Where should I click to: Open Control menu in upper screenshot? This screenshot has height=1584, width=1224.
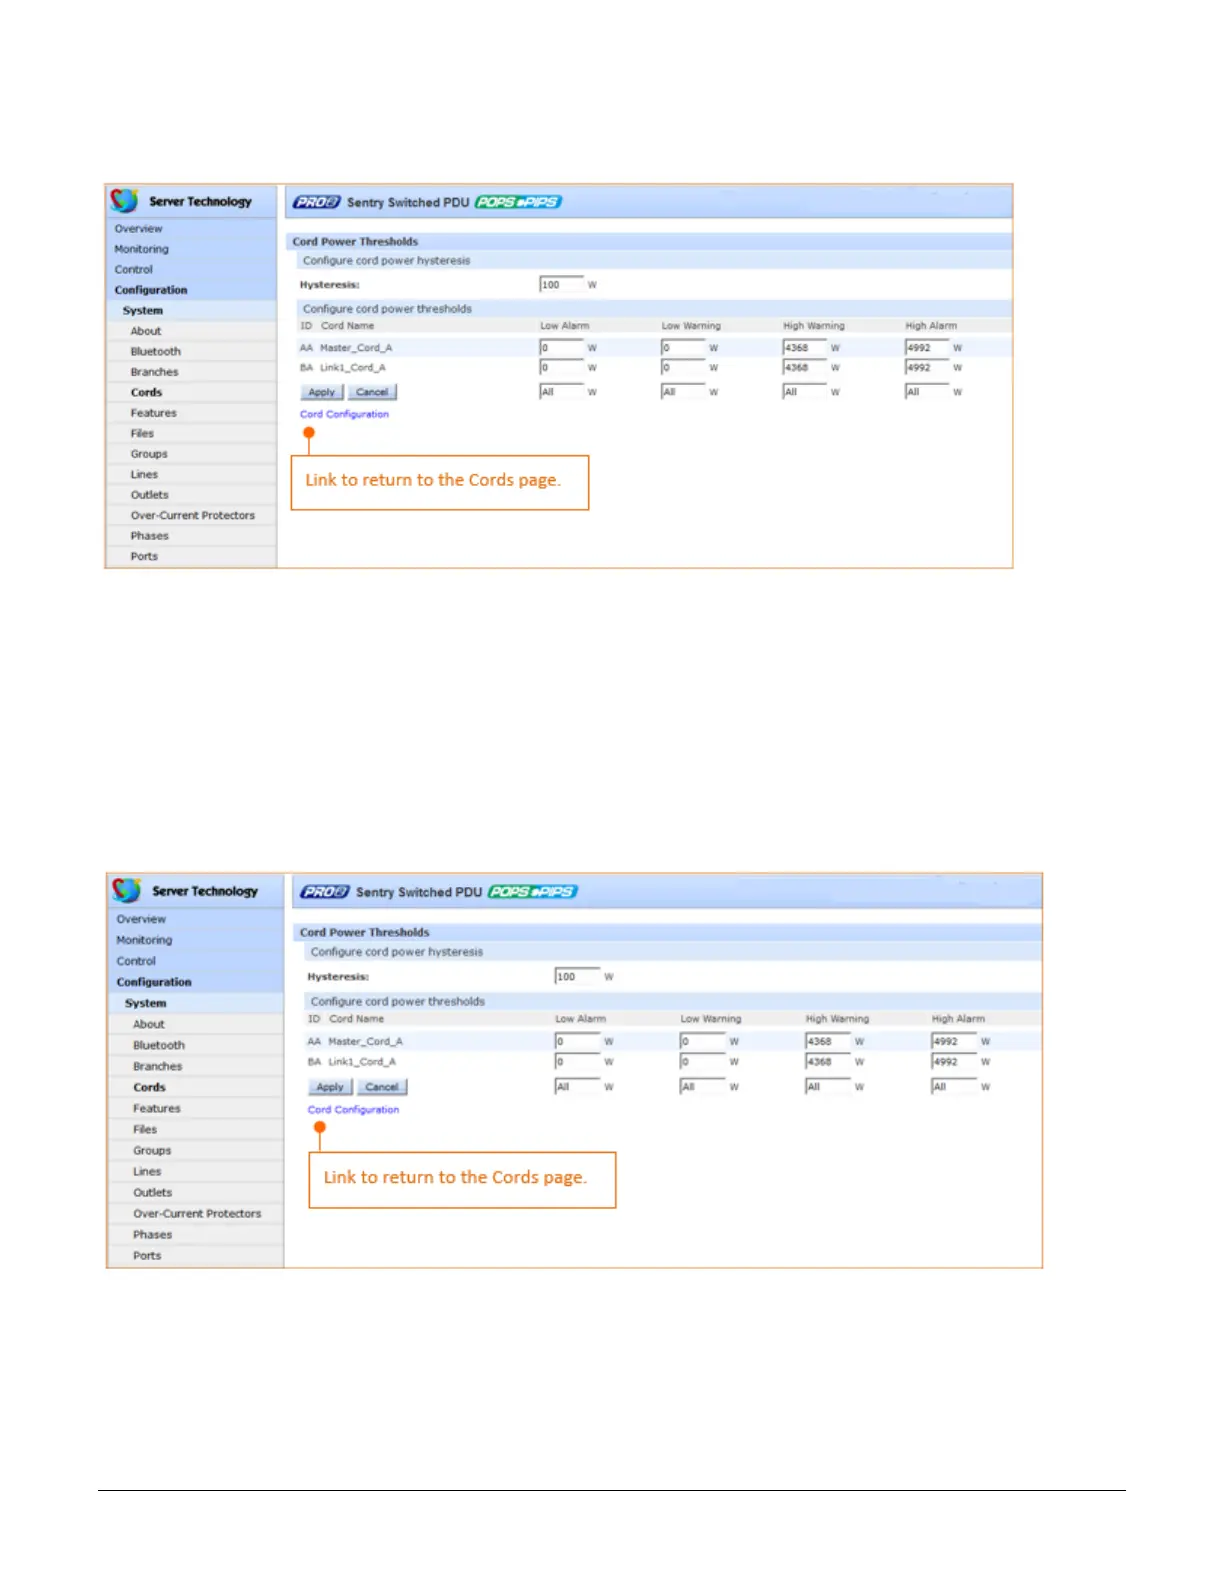pyautogui.click(x=134, y=270)
